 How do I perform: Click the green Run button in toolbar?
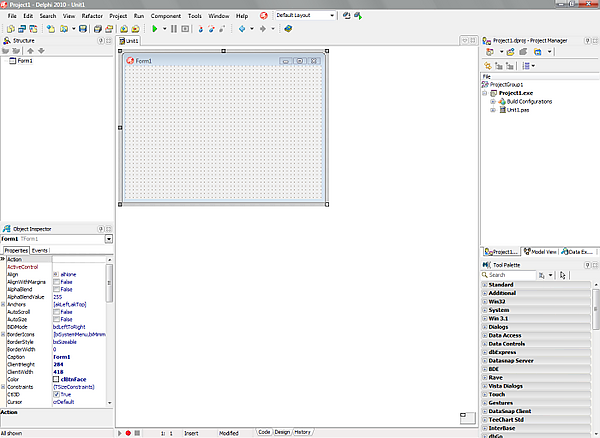(x=154, y=30)
